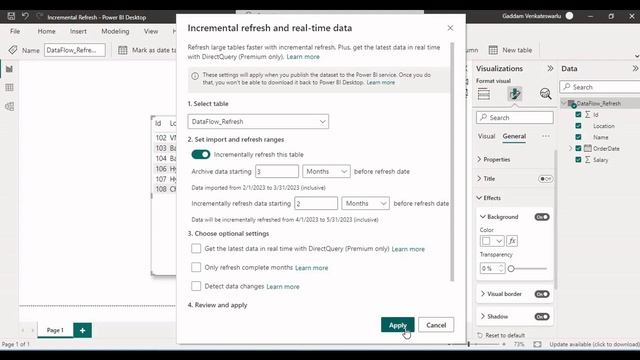
Task: Click Update available notification
Action: pyautogui.click(x=594, y=344)
